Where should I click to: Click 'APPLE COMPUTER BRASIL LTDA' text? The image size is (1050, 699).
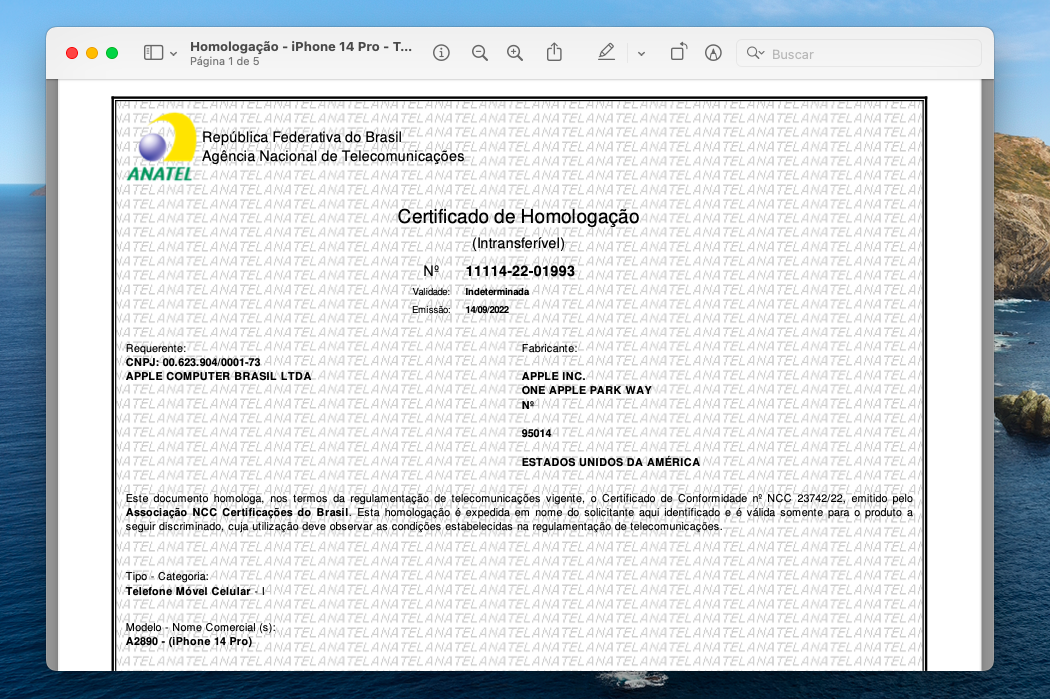pyautogui.click(x=219, y=376)
